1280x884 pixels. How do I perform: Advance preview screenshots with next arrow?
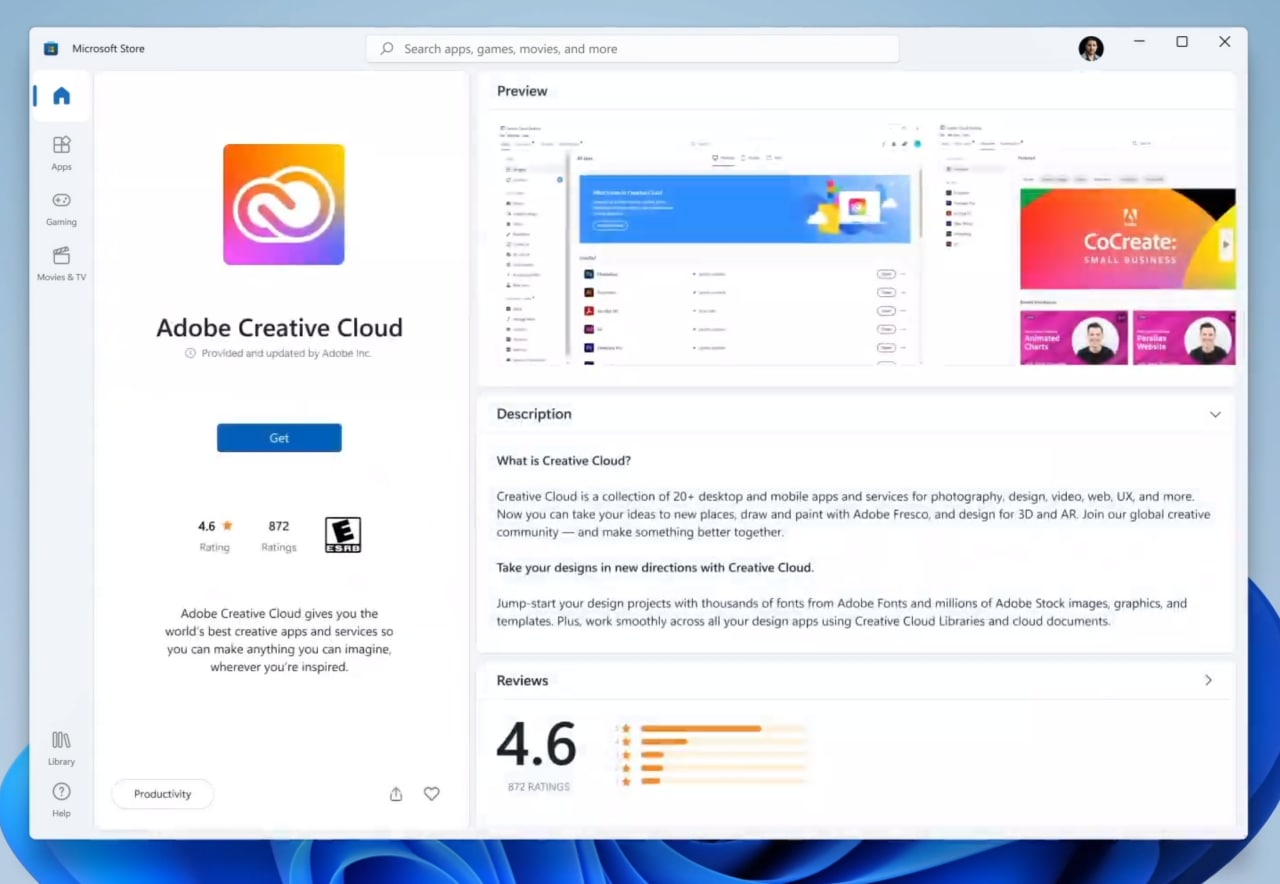(1226, 243)
